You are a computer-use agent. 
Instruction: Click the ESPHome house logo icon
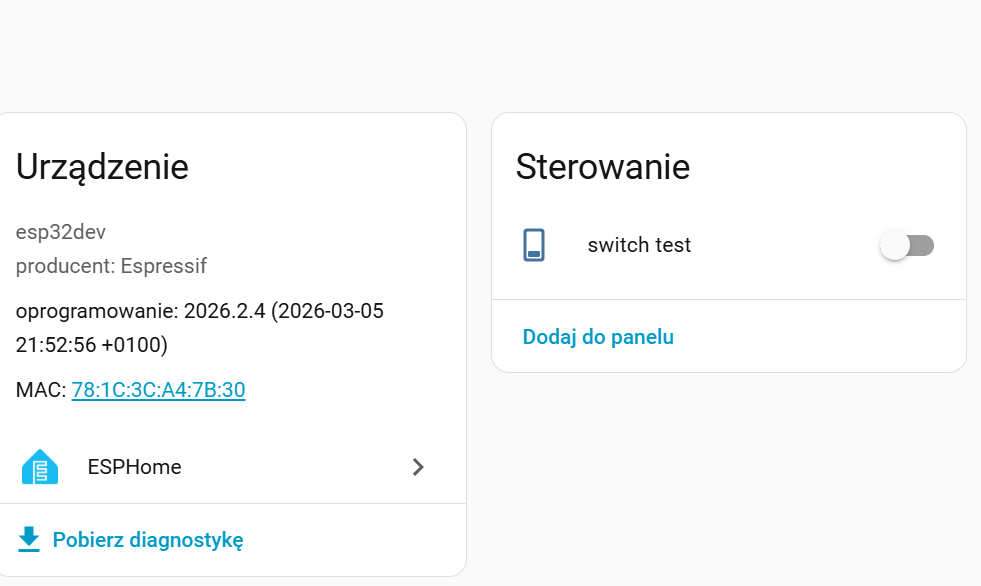point(40,467)
